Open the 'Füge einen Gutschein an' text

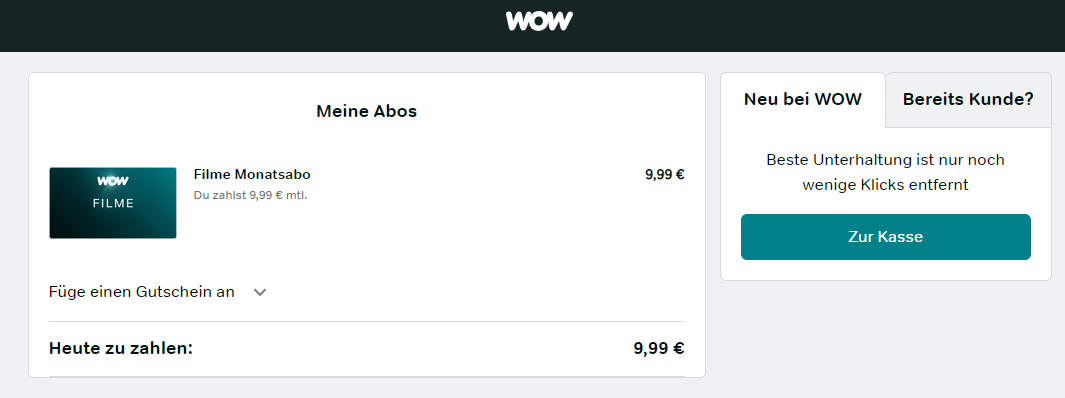(x=142, y=292)
